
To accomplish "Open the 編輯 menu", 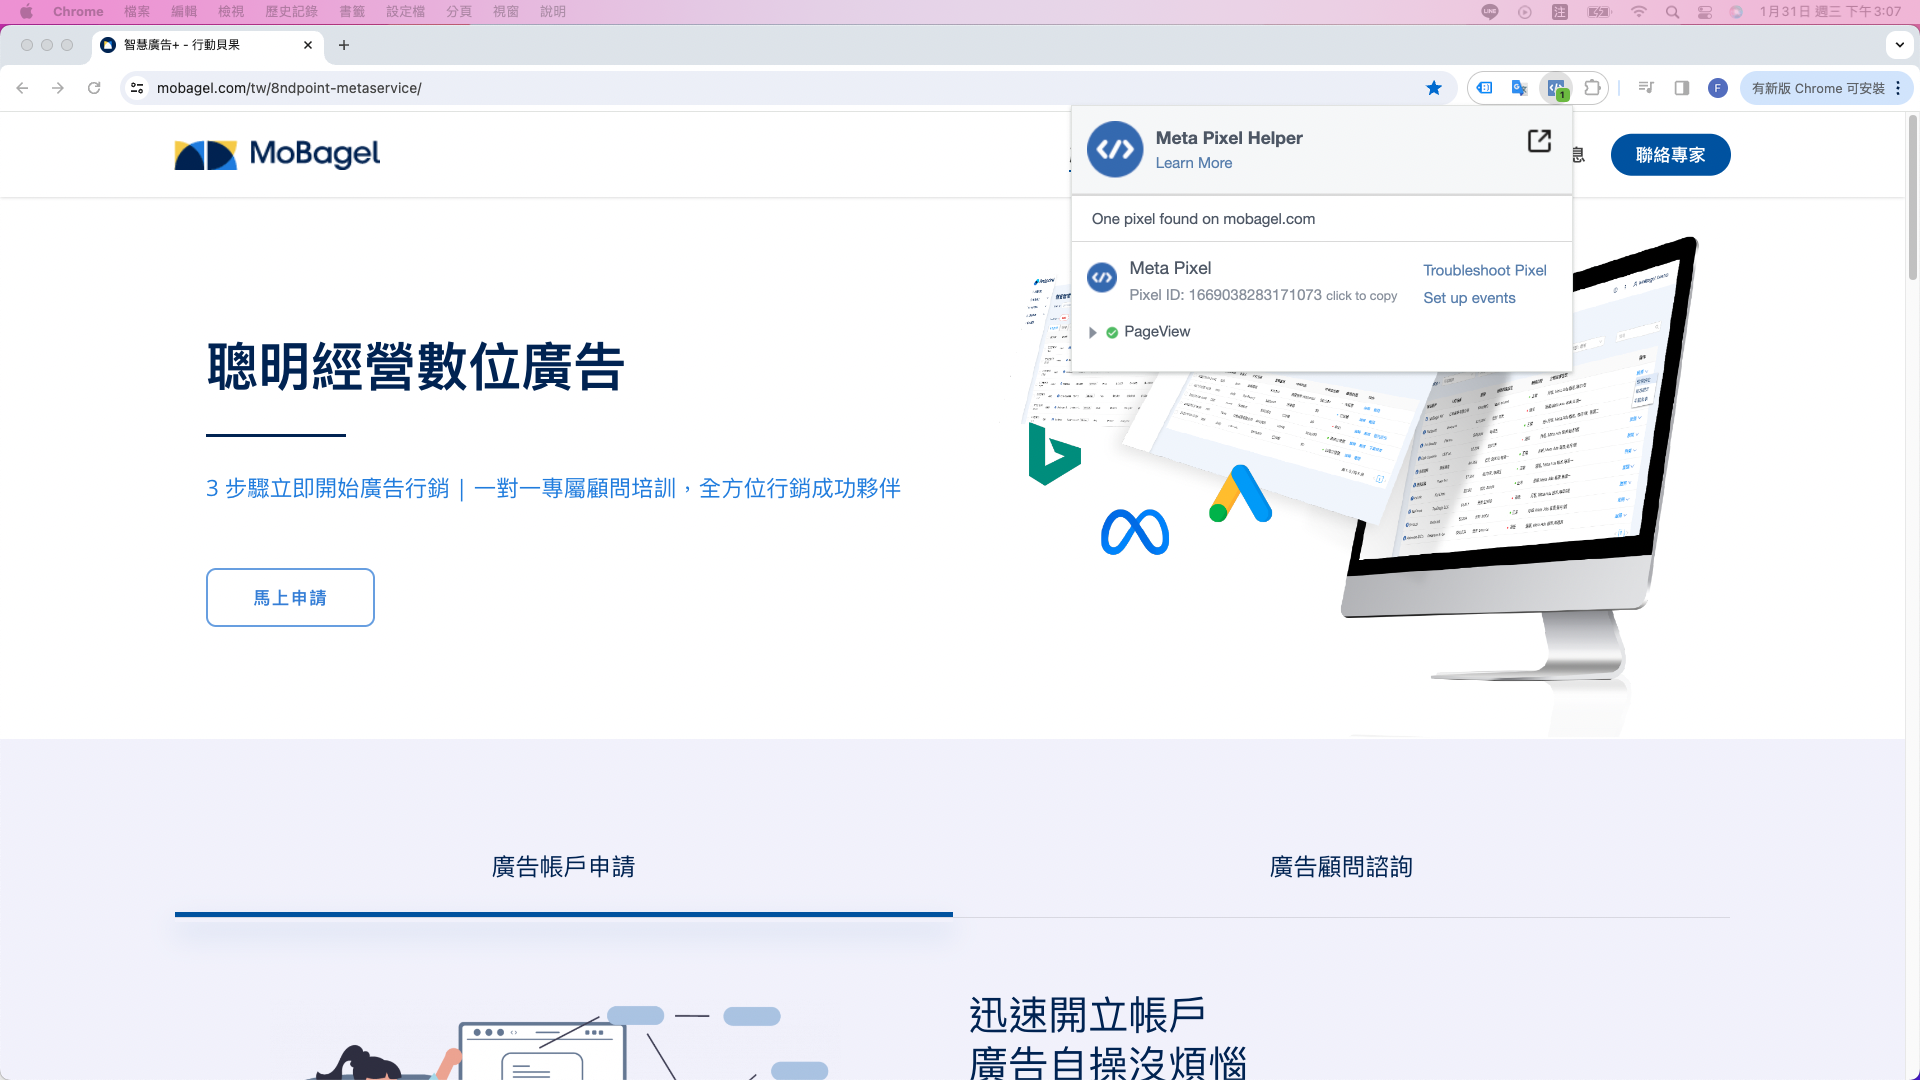I will coord(184,12).
